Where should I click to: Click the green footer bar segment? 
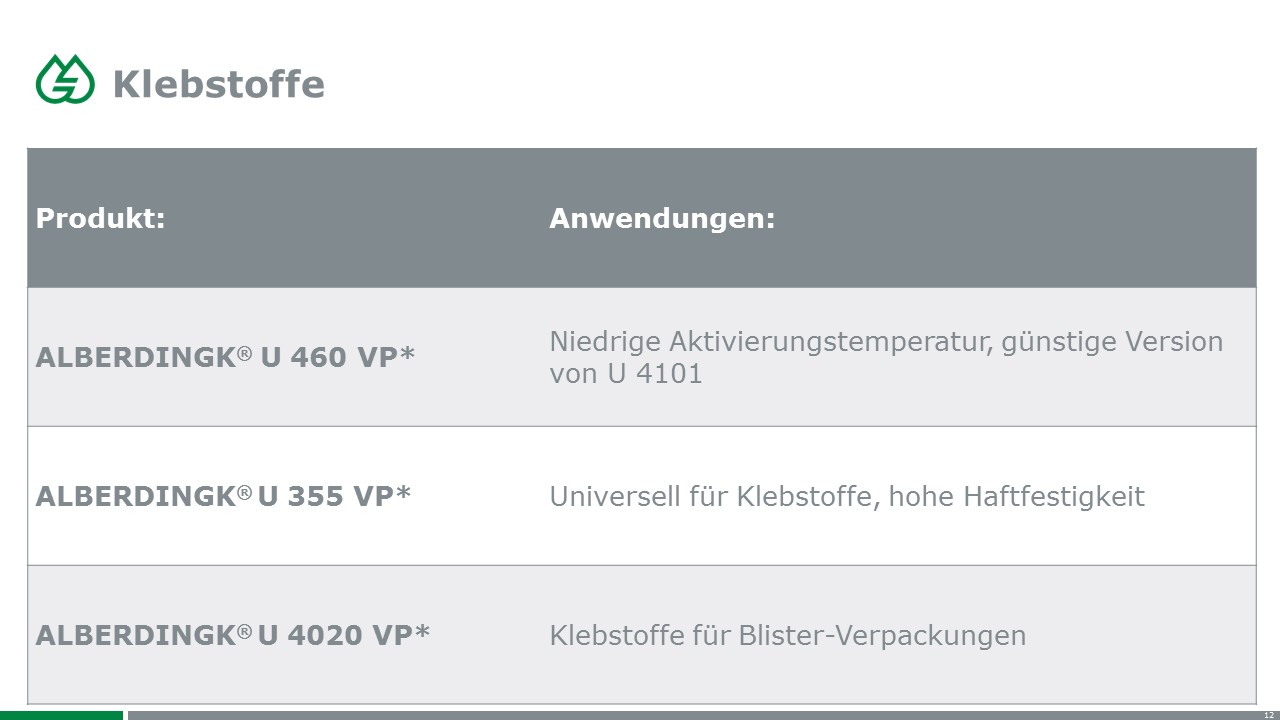click(61, 715)
